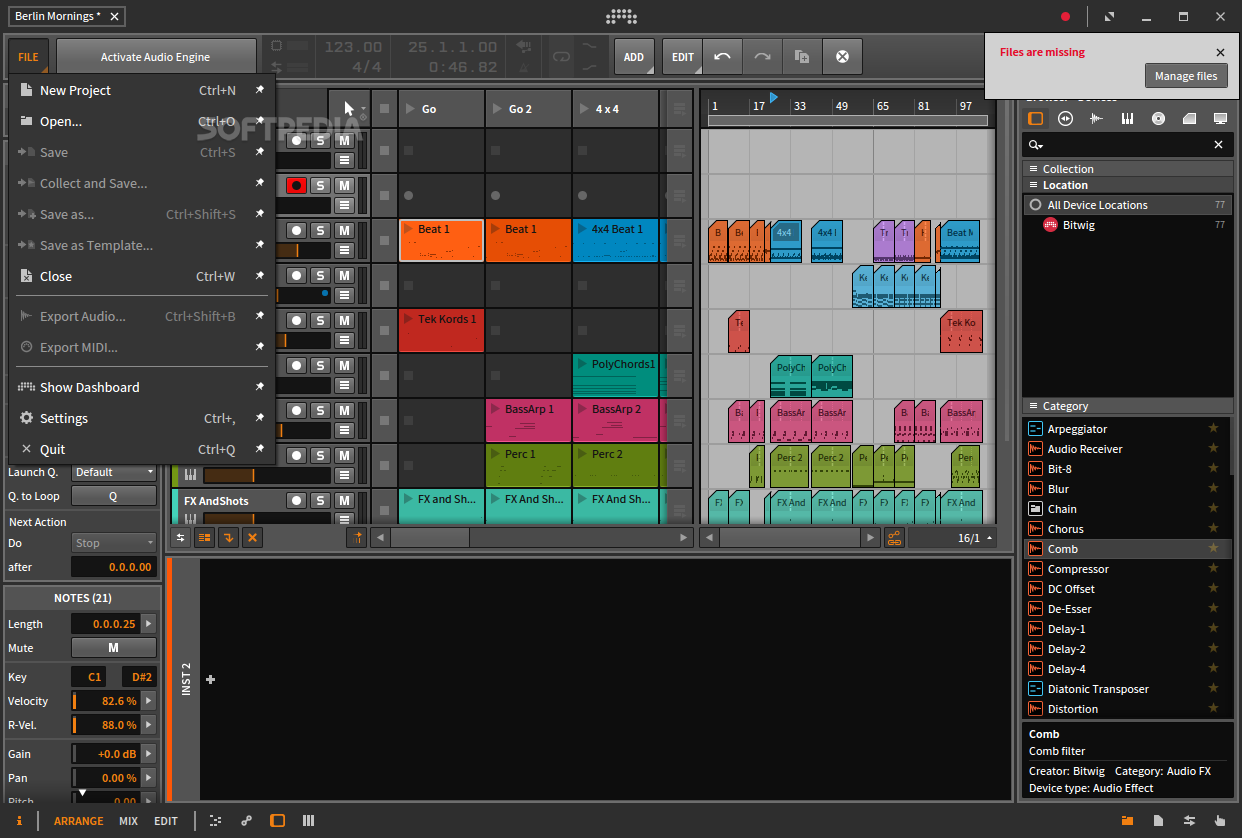Viewport: 1242px width, 838px height.
Task: Disarm the red record button on second track
Action: pos(296,185)
